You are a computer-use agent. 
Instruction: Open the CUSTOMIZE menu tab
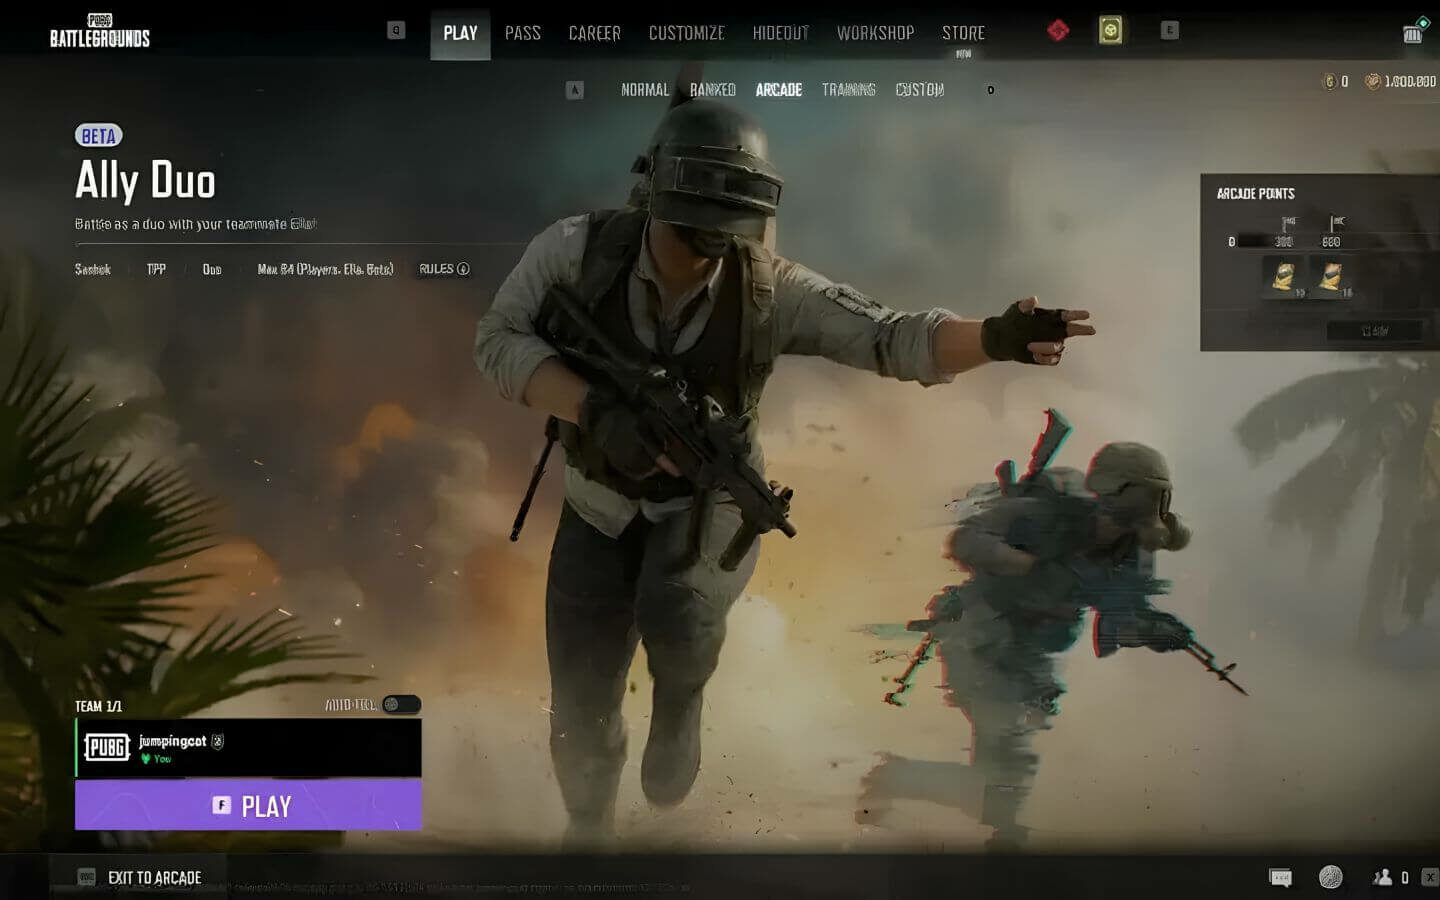click(687, 33)
